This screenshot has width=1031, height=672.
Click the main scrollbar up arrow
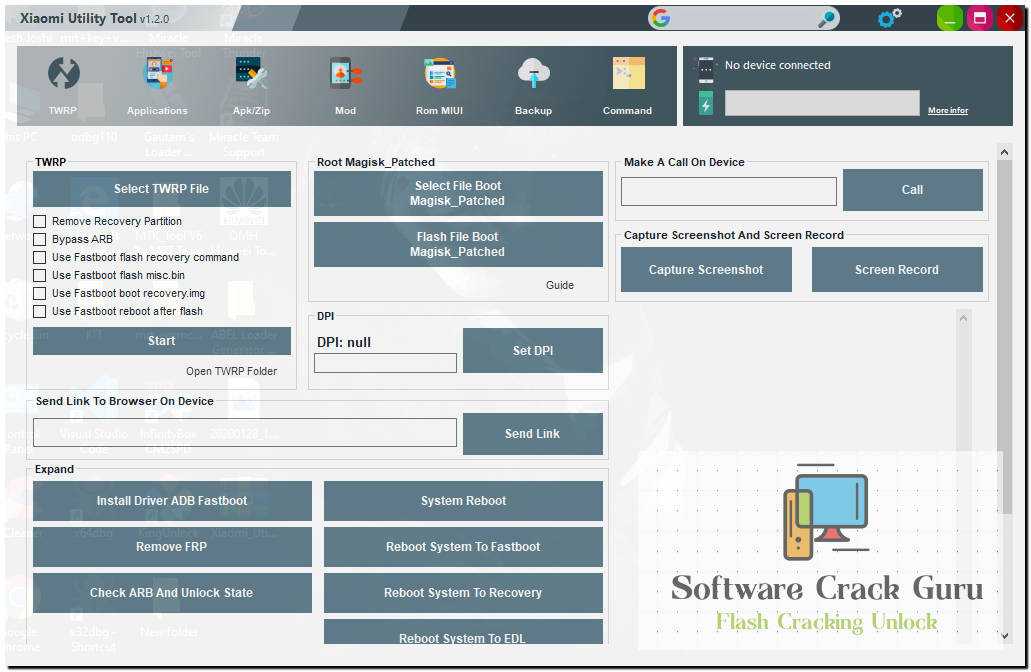click(x=1004, y=153)
